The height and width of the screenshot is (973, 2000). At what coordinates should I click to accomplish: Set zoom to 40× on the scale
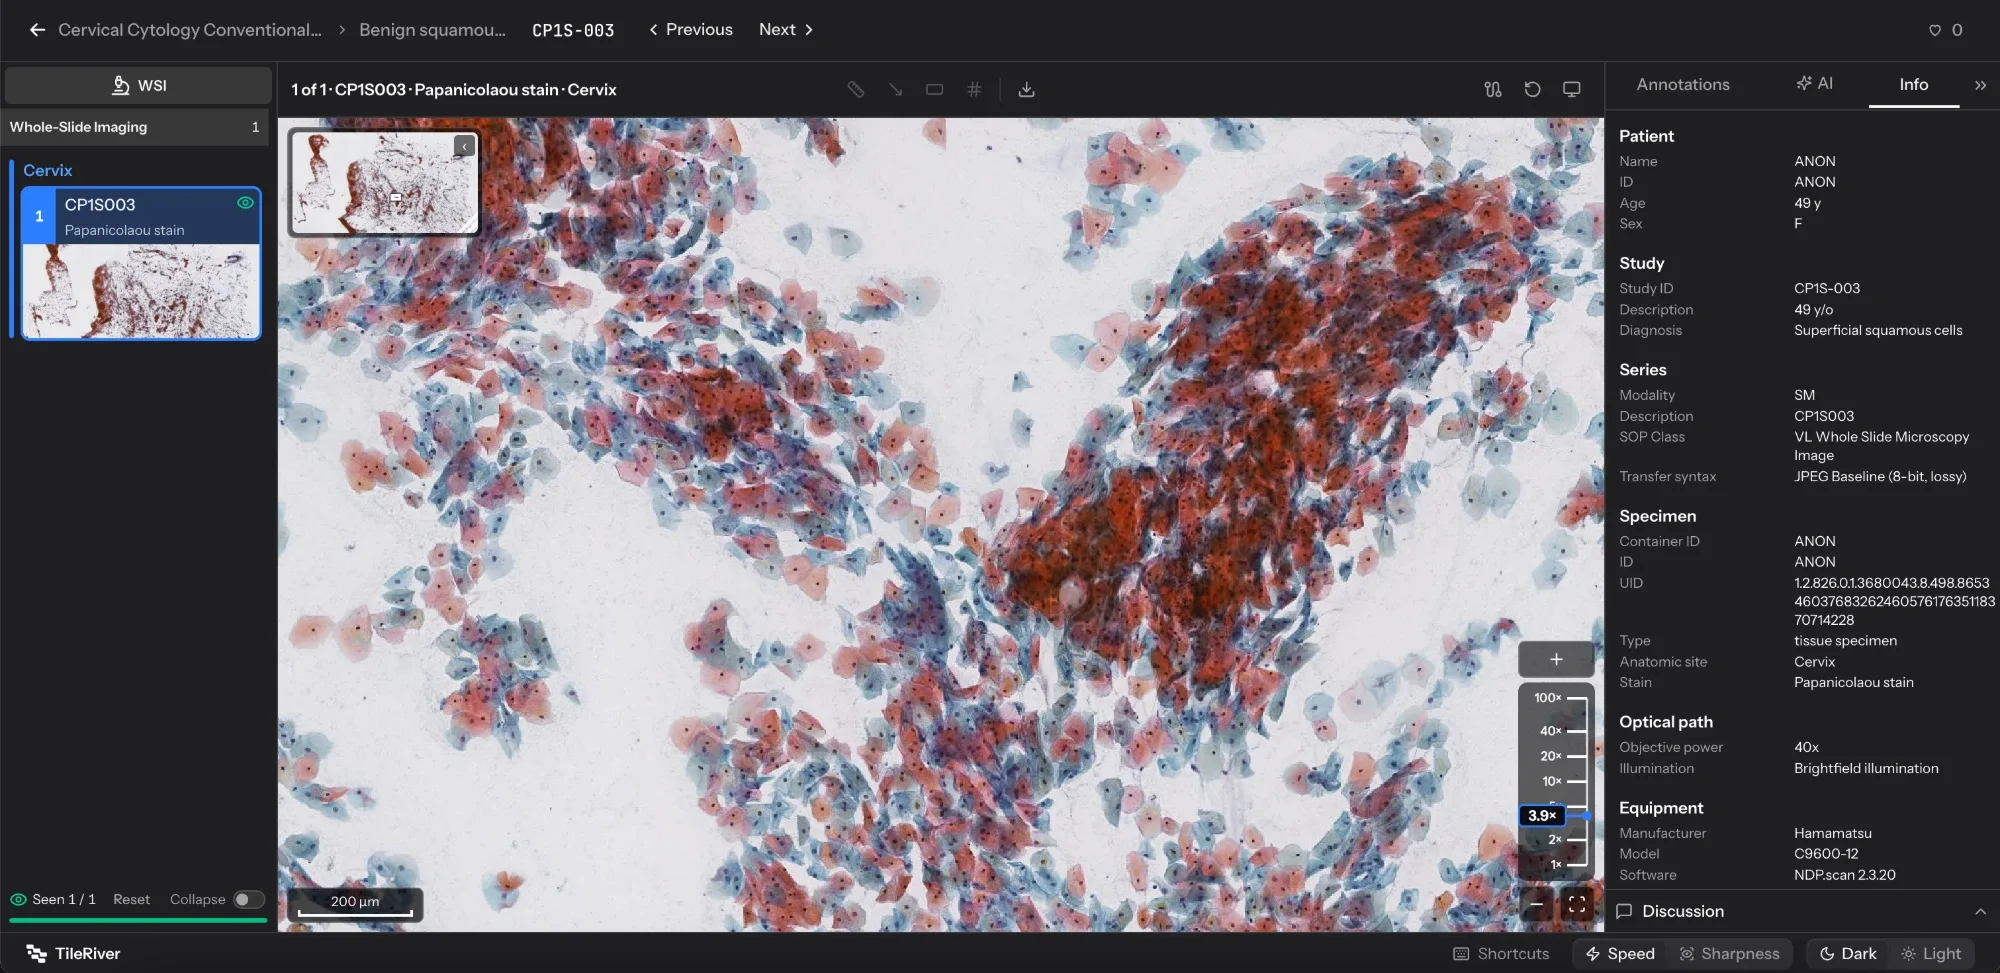[1564, 731]
